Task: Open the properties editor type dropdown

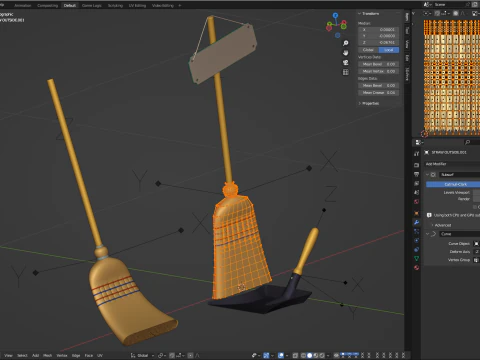Action: 419,142
